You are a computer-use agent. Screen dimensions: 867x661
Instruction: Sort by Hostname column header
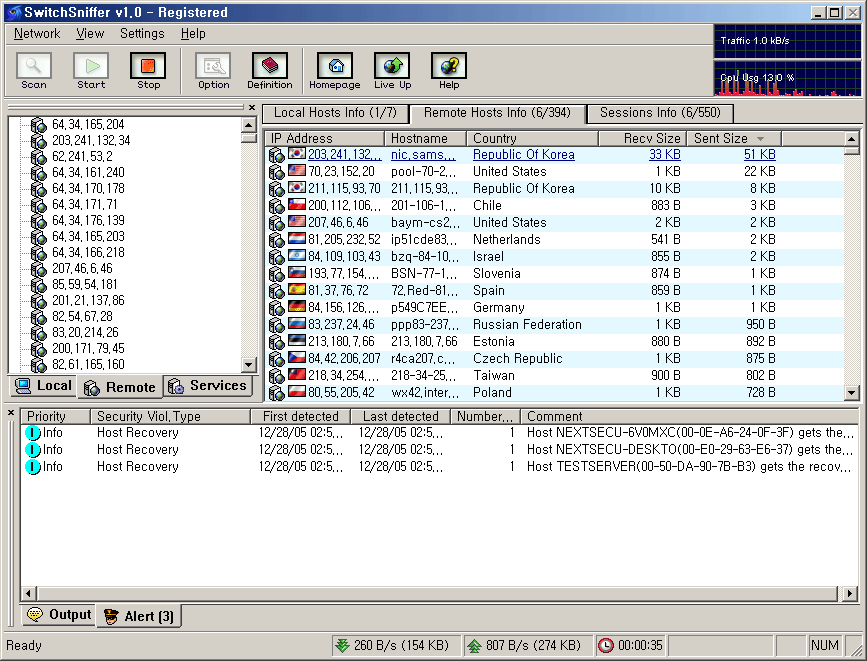425,138
